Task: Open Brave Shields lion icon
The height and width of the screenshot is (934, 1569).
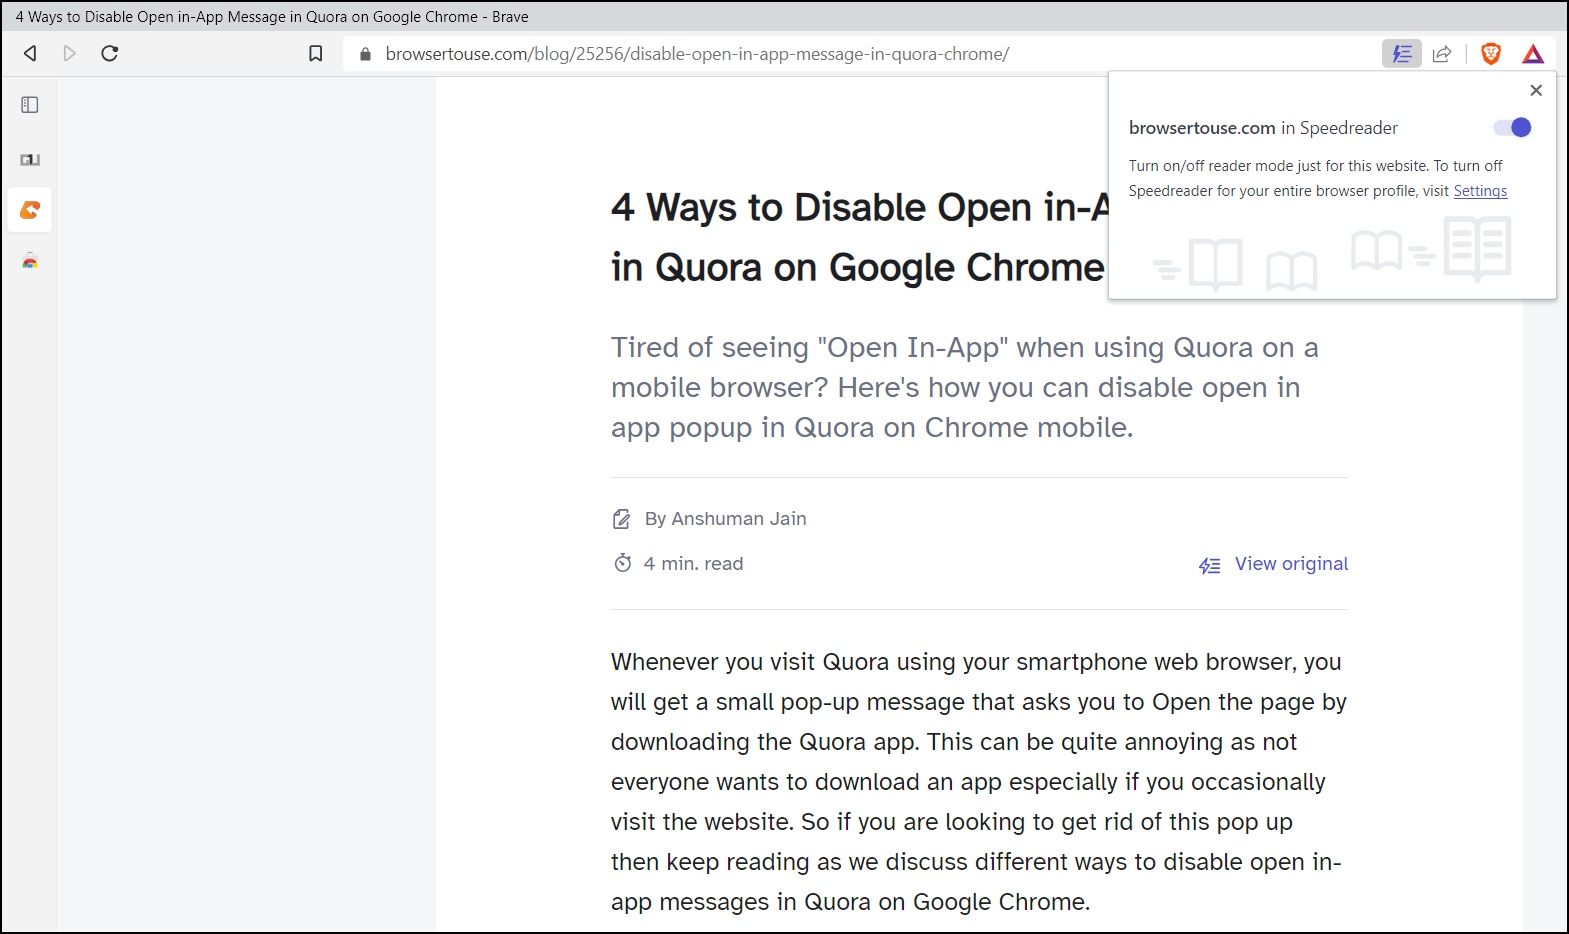Action: pyautogui.click(x=1491, y=54)
